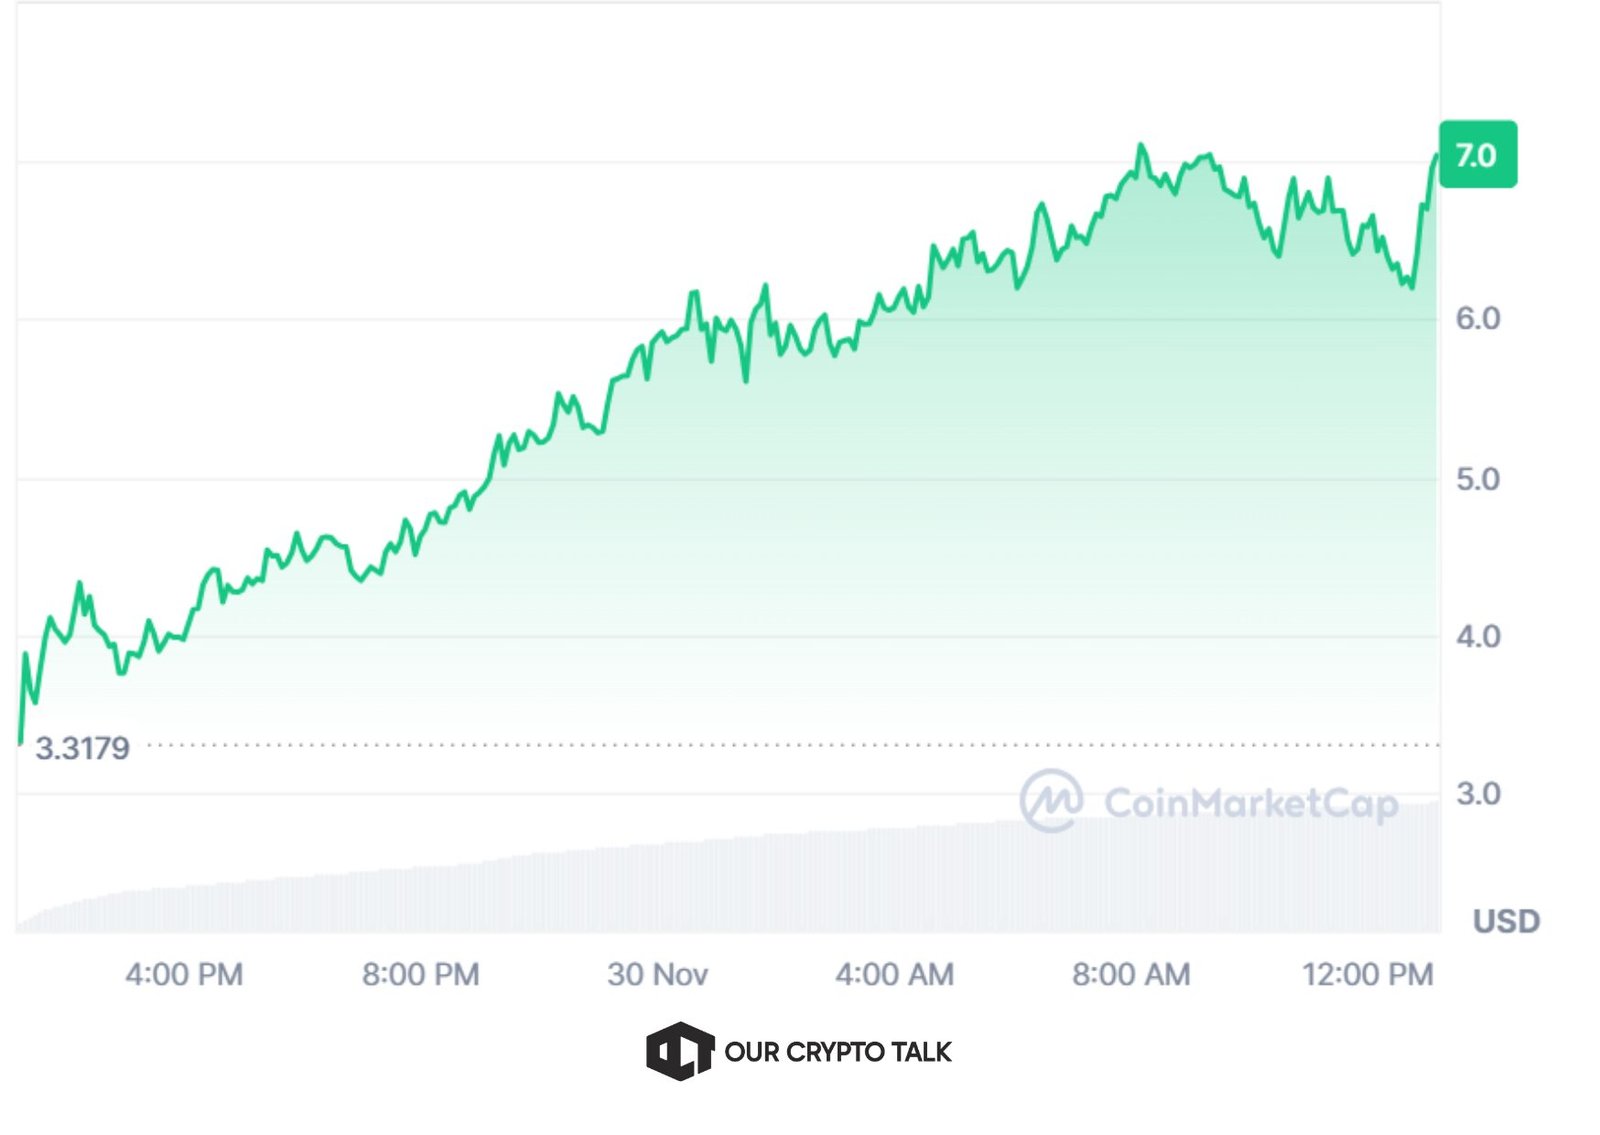Select the 4:00 AM time axis label

coord(895,974)
